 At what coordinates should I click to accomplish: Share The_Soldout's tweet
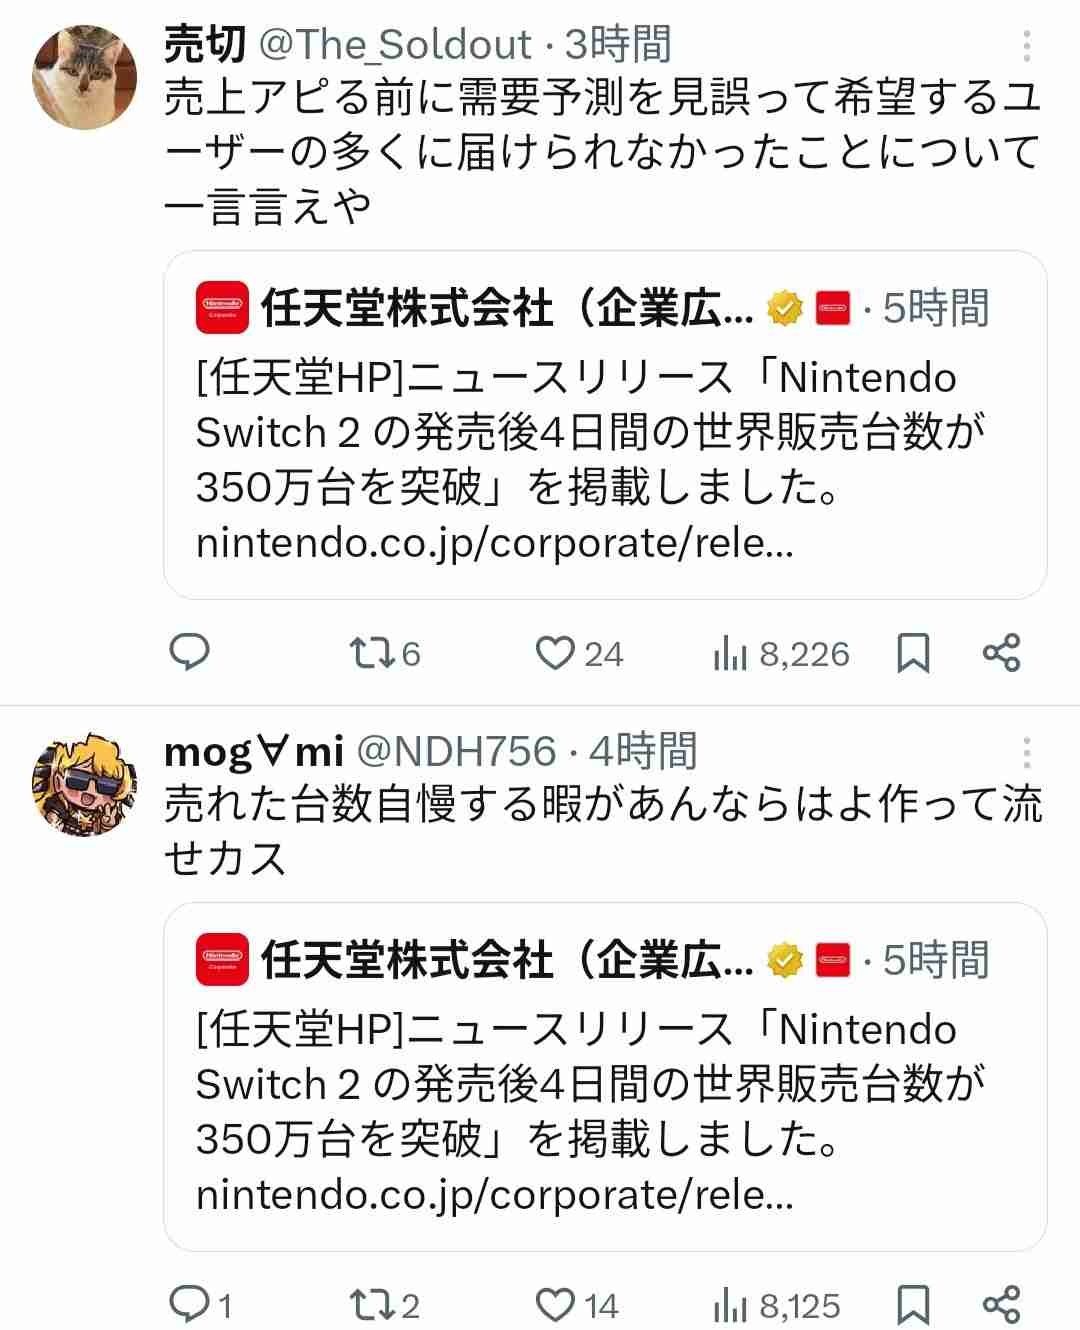click(x=1001, y=654)
